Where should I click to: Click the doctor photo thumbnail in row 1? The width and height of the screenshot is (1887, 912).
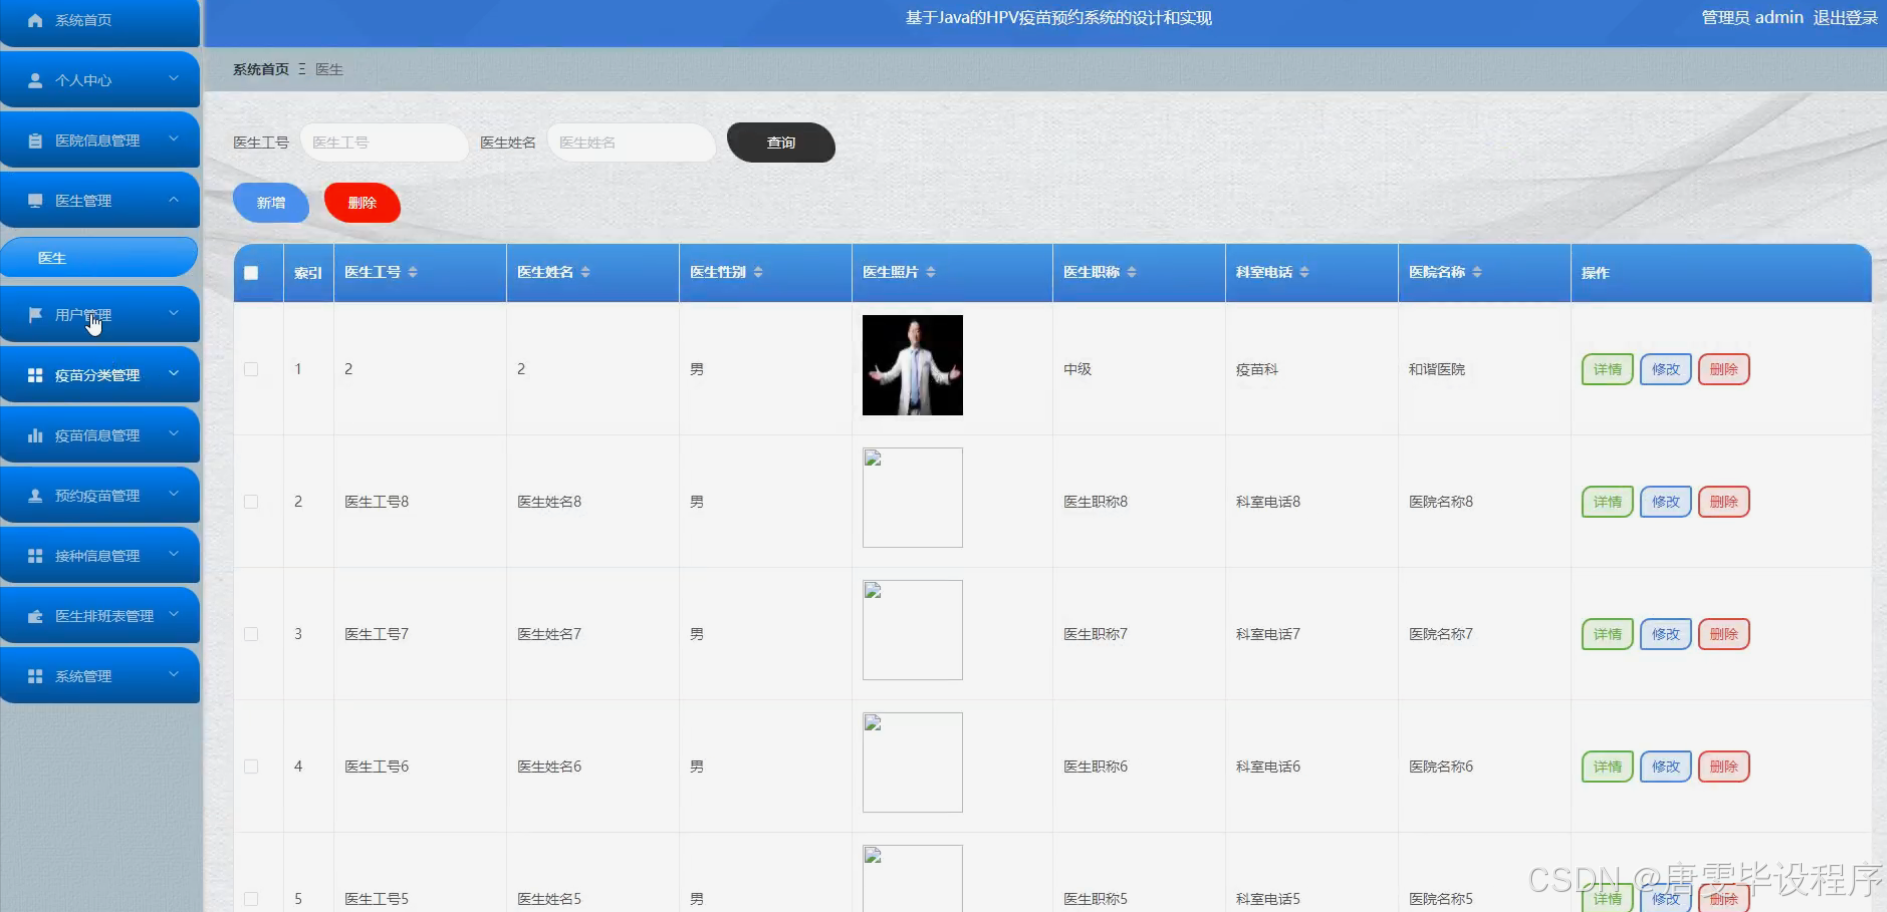[913, 365]
